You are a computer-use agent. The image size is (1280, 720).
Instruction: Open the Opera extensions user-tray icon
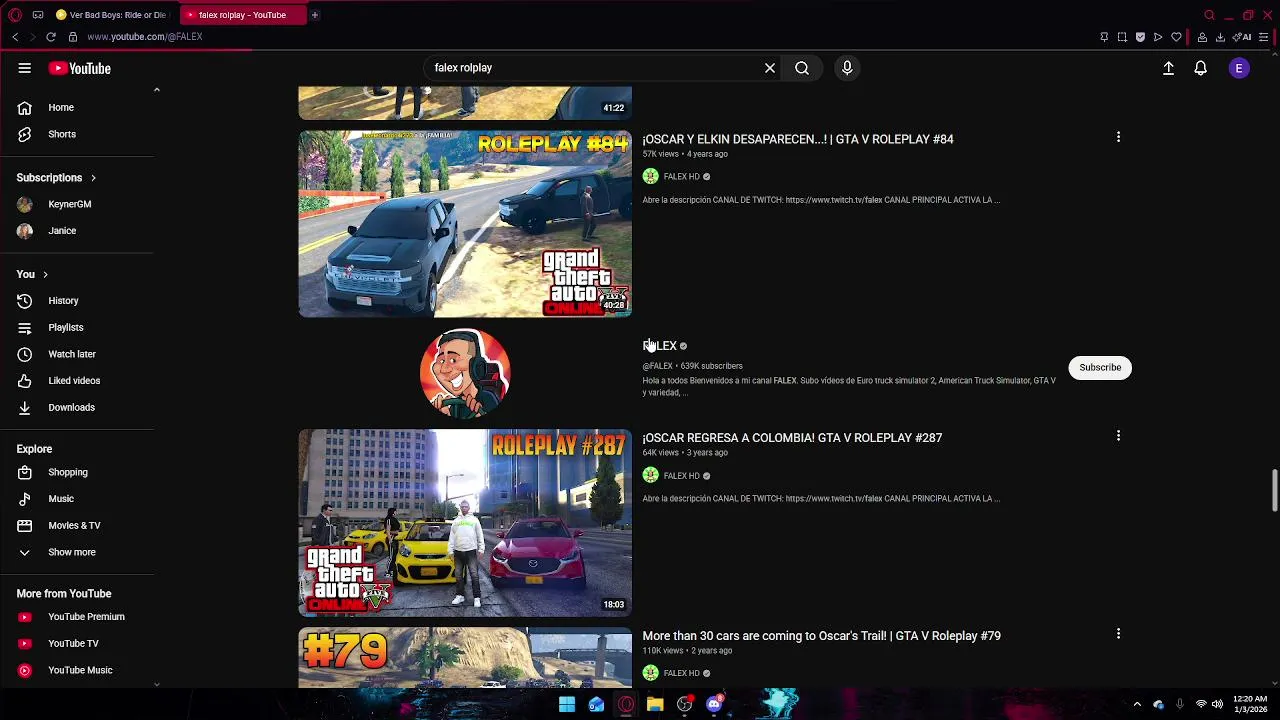pos(1202,37)
